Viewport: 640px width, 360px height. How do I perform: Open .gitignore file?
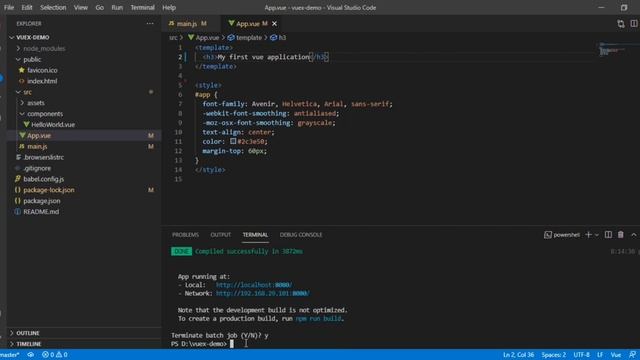(x=37, y=168)
